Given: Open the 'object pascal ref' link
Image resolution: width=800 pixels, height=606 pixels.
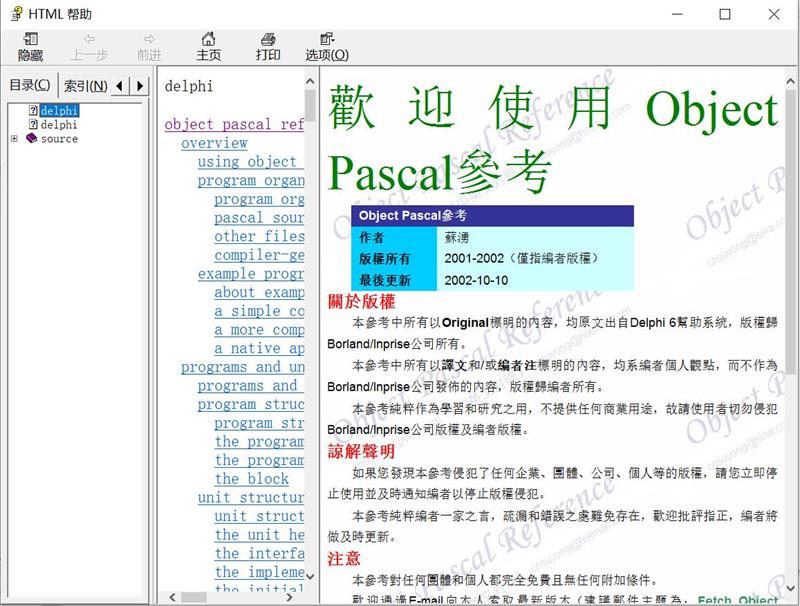Looking at the screenshot, I should (x=234, y=124).
